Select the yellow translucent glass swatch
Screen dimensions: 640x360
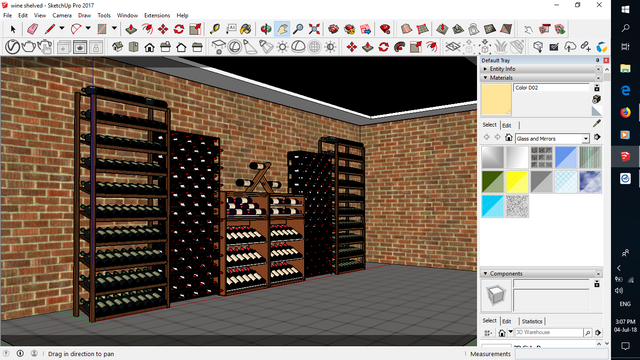click(x=517, y=182)
